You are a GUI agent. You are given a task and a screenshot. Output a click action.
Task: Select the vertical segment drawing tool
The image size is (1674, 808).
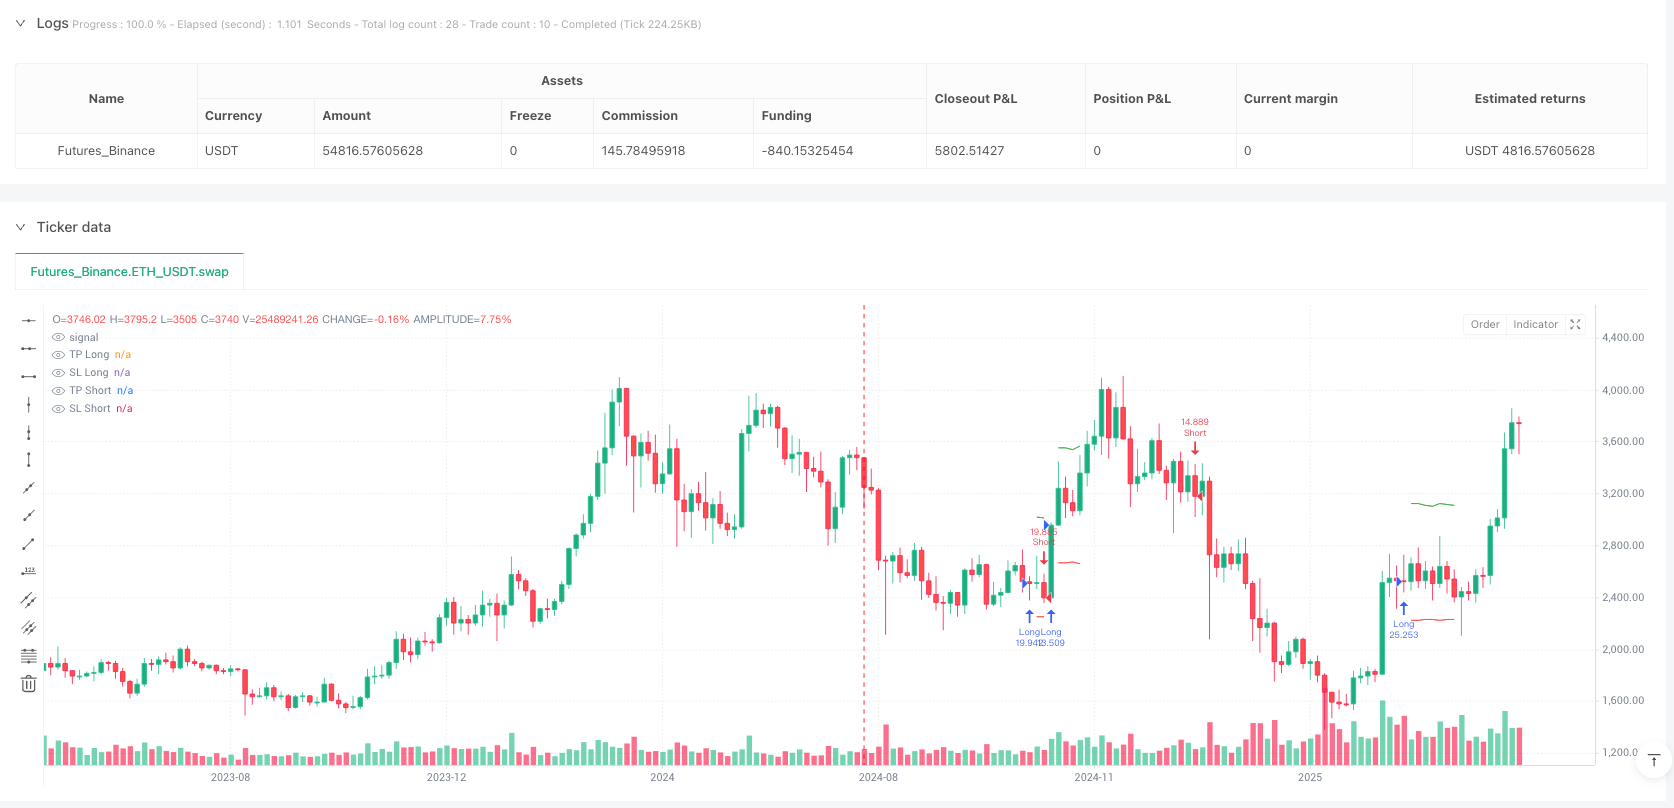(x=29, y=460)
